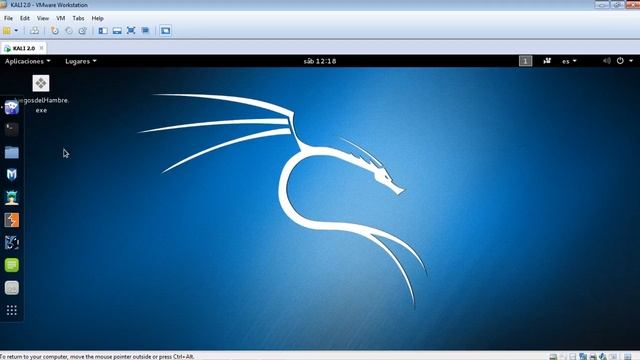Click the hard disk status bar icon

(x=553, y=357)
